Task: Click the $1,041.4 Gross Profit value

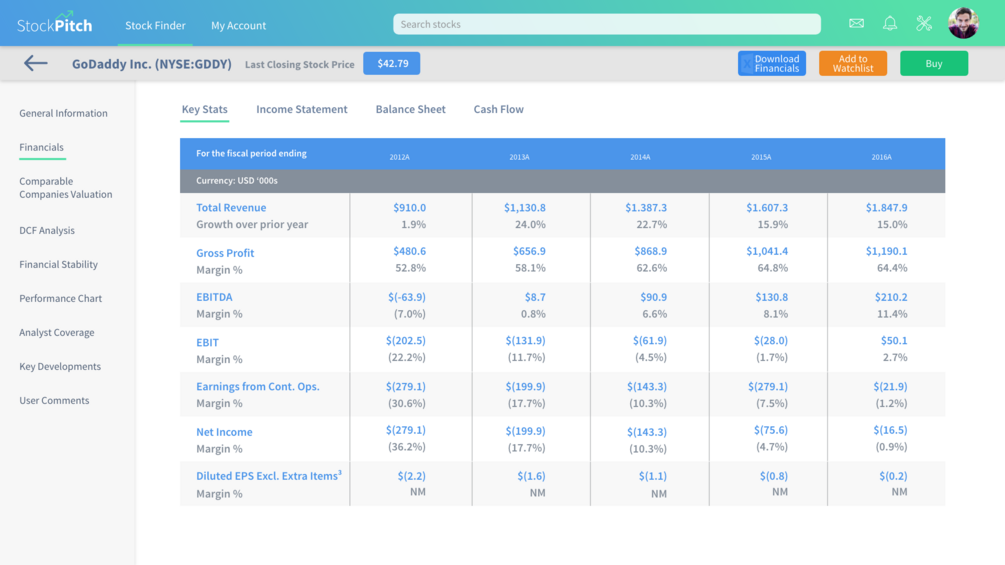Action: (767, 251)
